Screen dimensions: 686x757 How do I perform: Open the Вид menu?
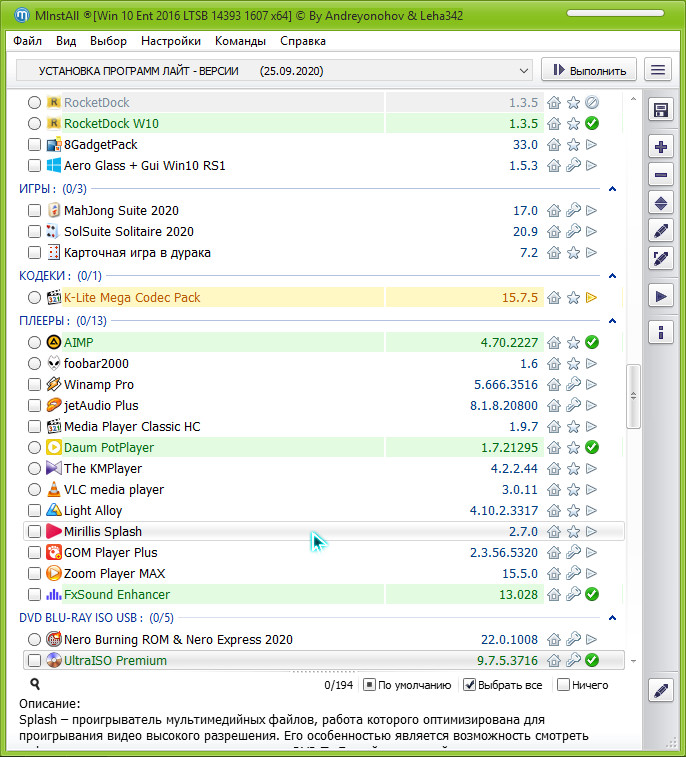coord(66,41)
